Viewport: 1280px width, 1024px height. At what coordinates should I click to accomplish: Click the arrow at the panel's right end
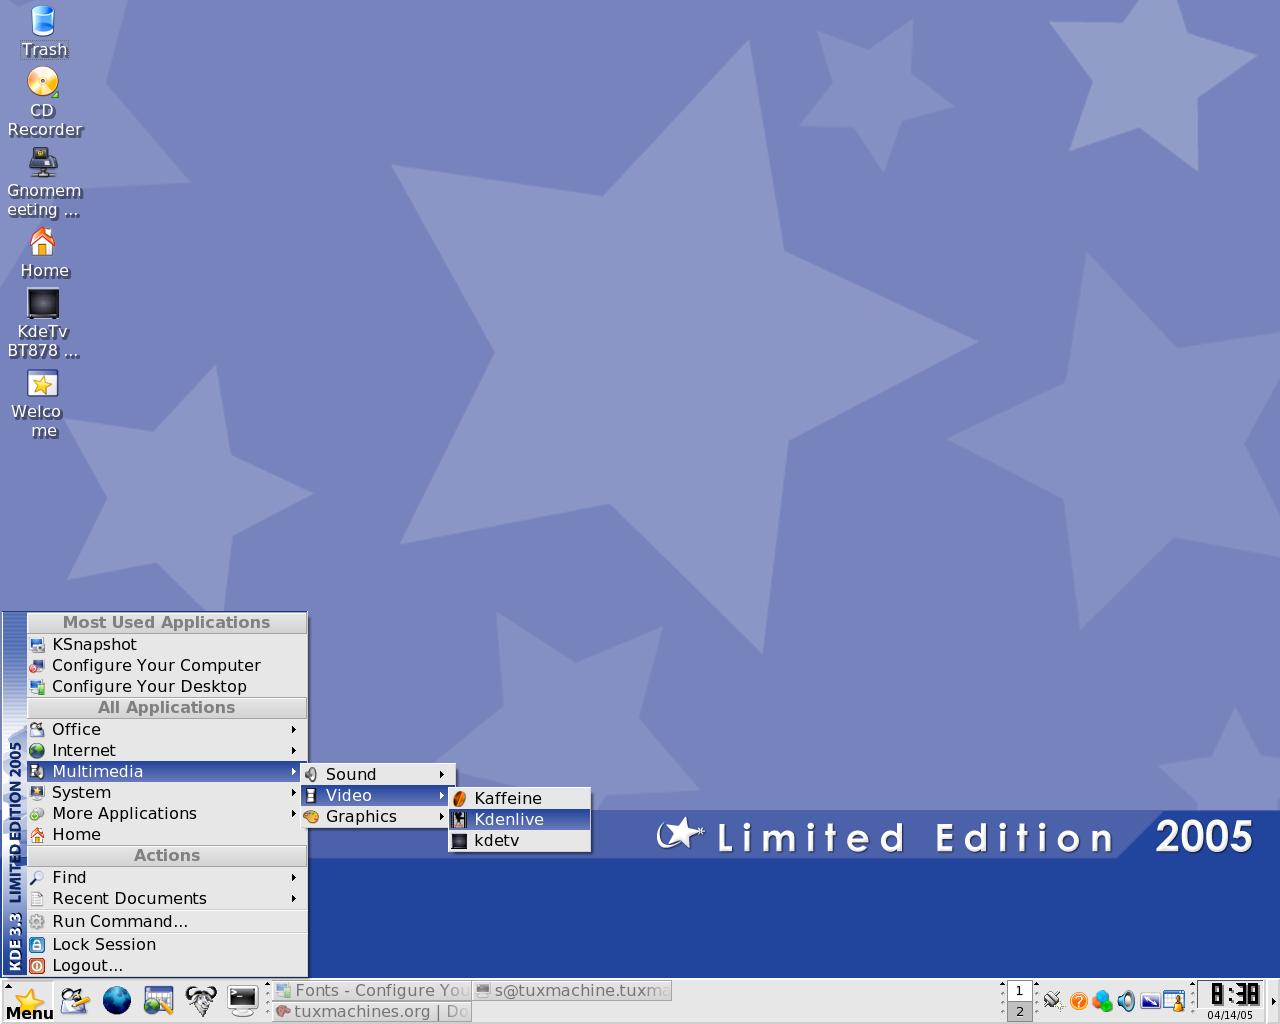tap(1273, 1001)
